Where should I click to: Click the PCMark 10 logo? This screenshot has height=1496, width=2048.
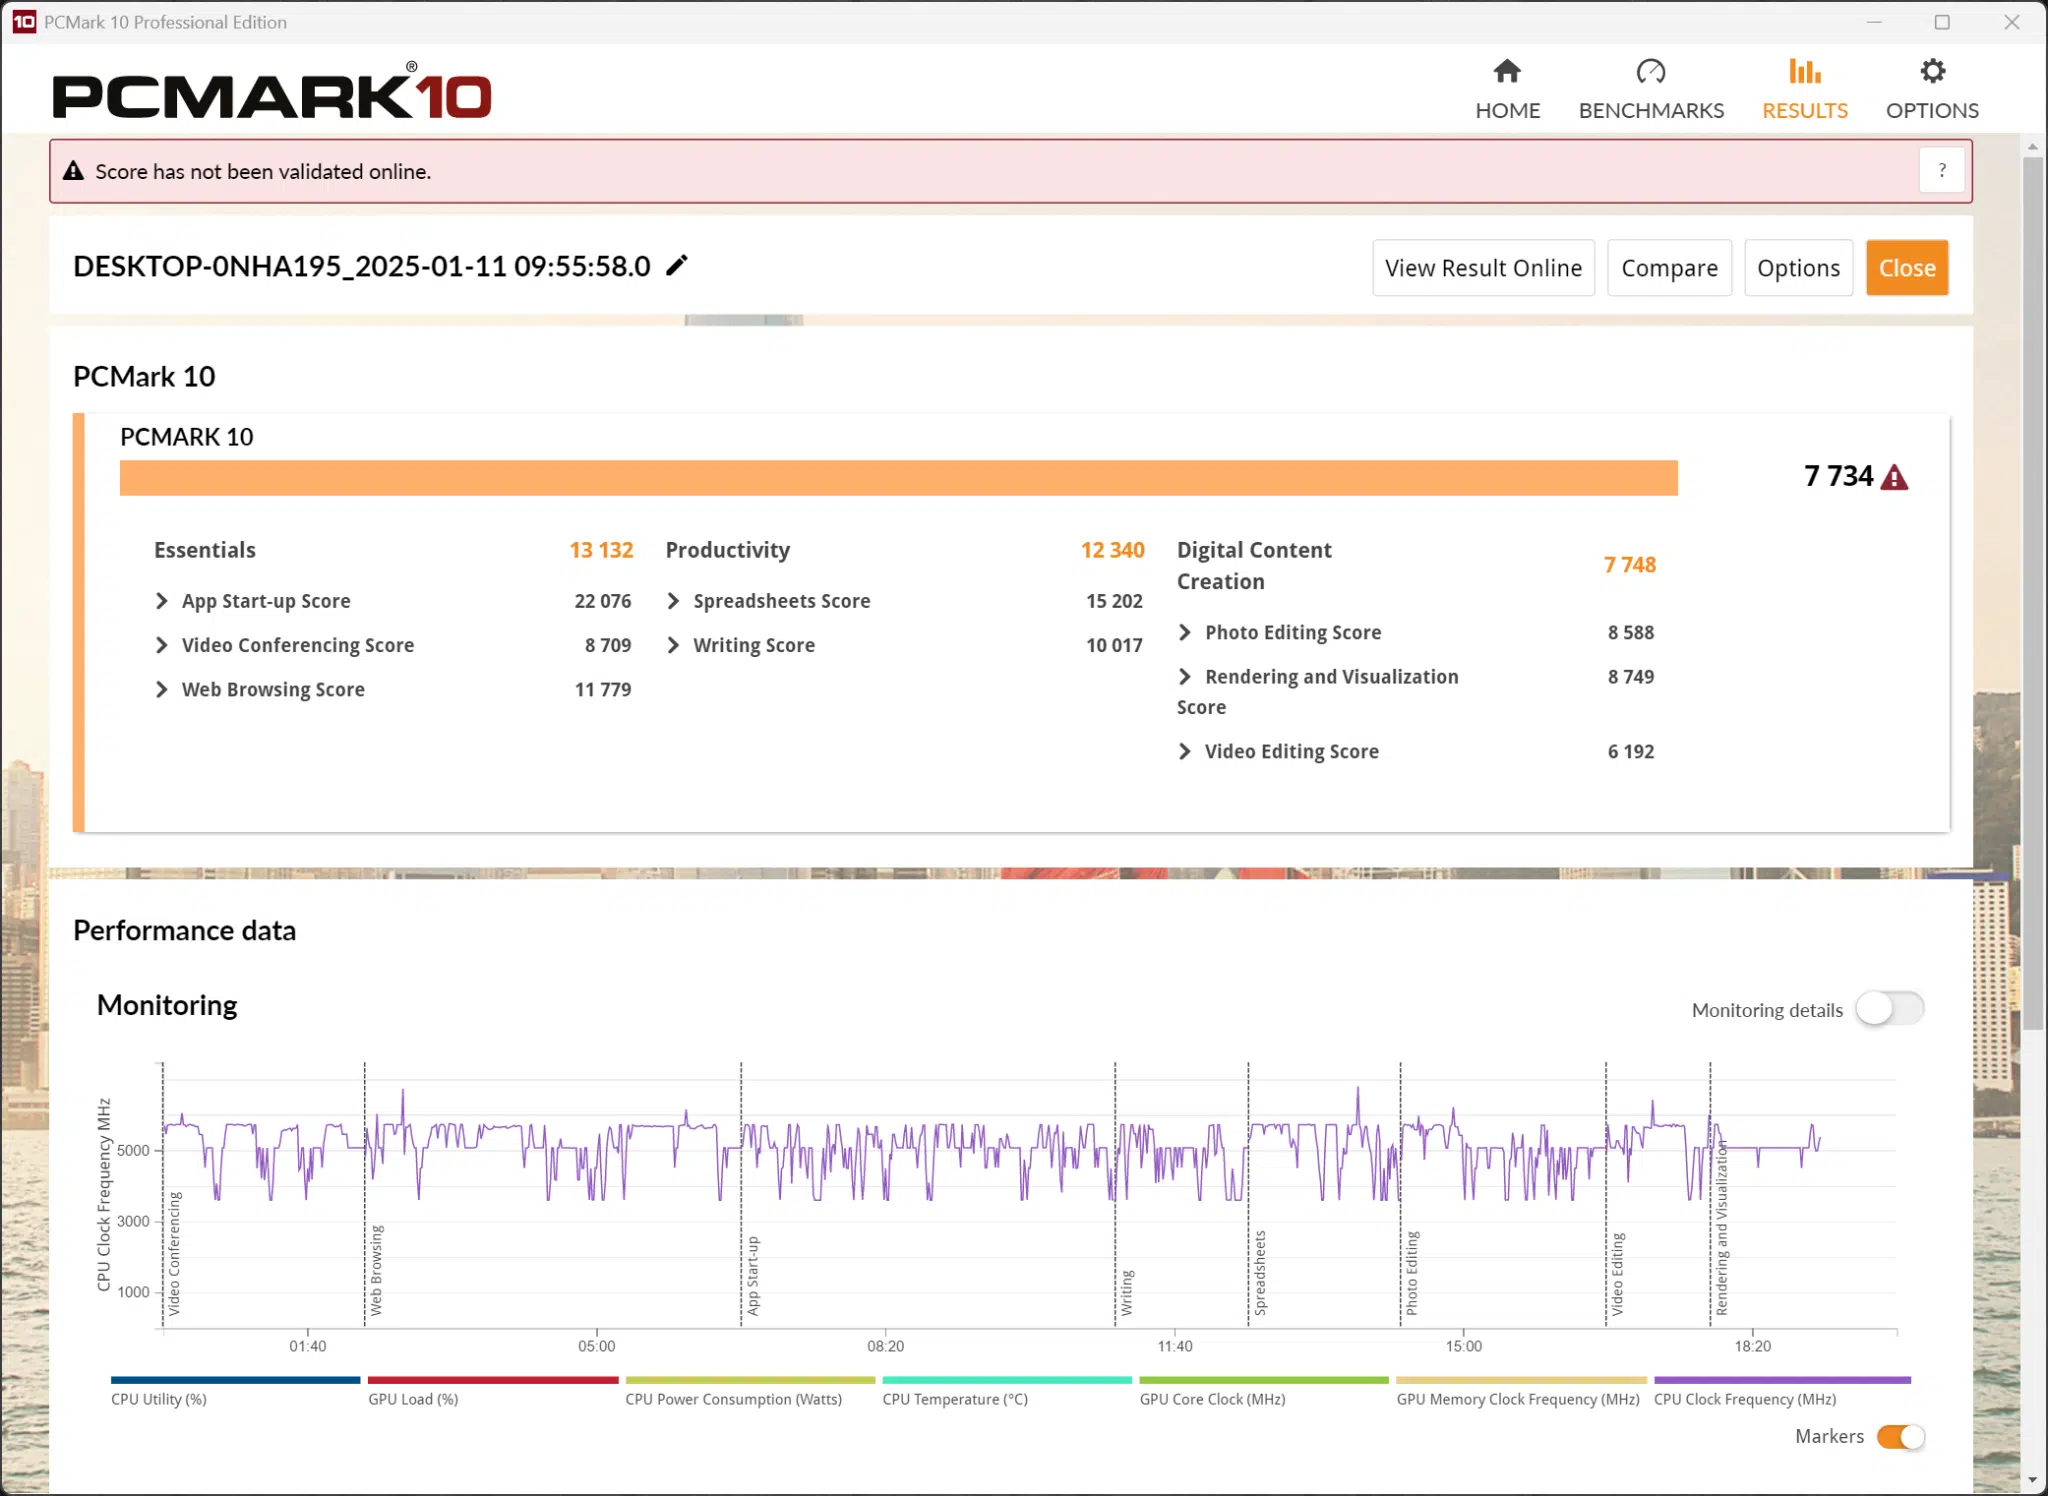pos(272,94)
